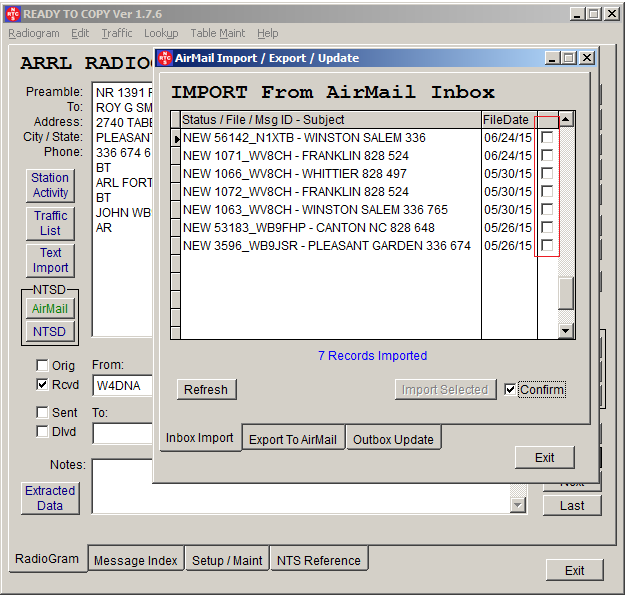Switch to Outbox Update tab

393,439
